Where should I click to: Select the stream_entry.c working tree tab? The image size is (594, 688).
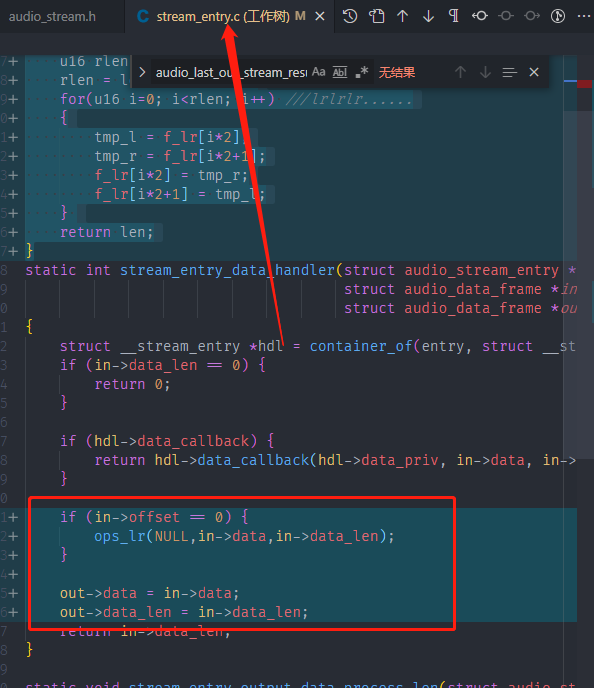click(x=223, y=17)
